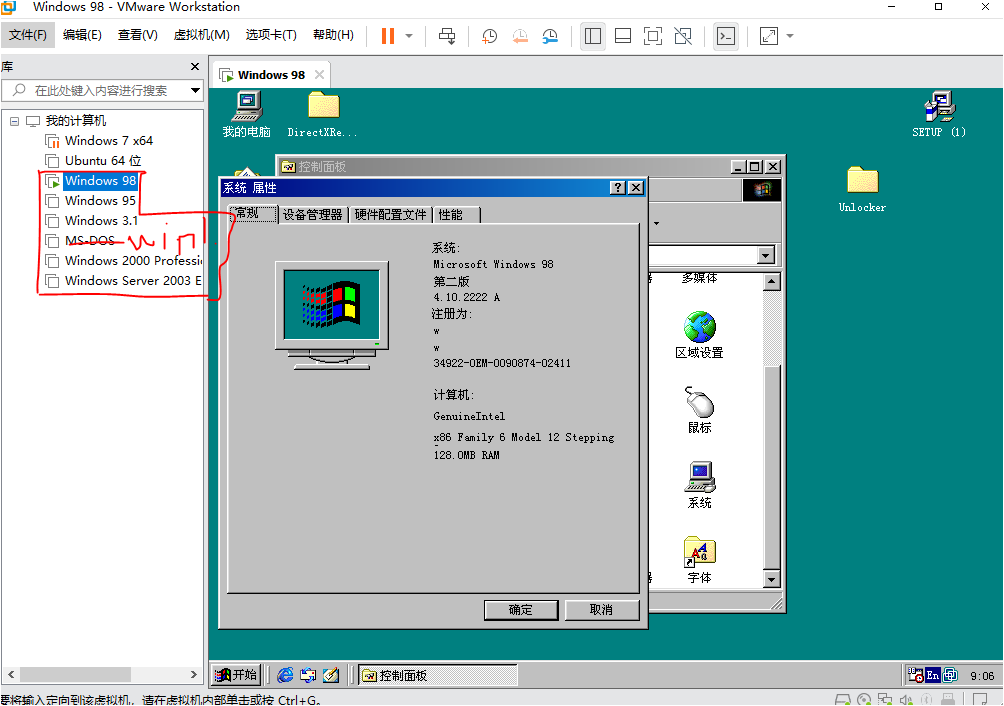1004x706 pixels.
Task: Open the power options dropdown arrow
Action: point(409,36)
